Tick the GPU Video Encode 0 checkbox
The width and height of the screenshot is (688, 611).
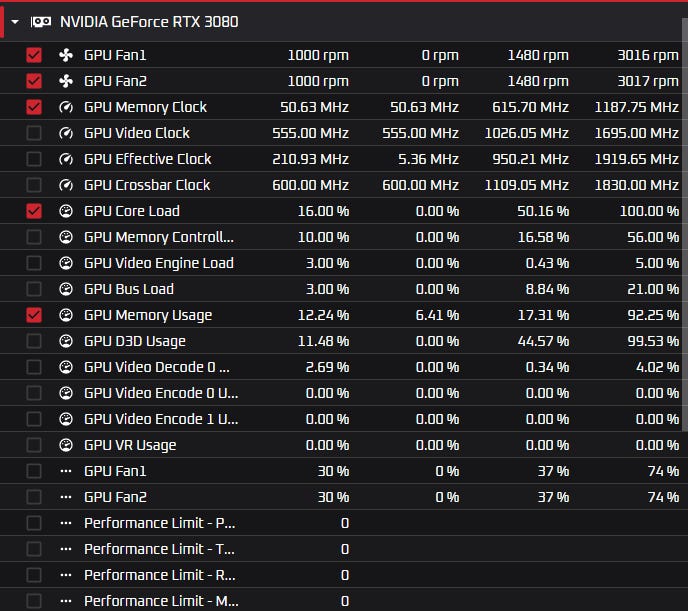pos(34,393)
